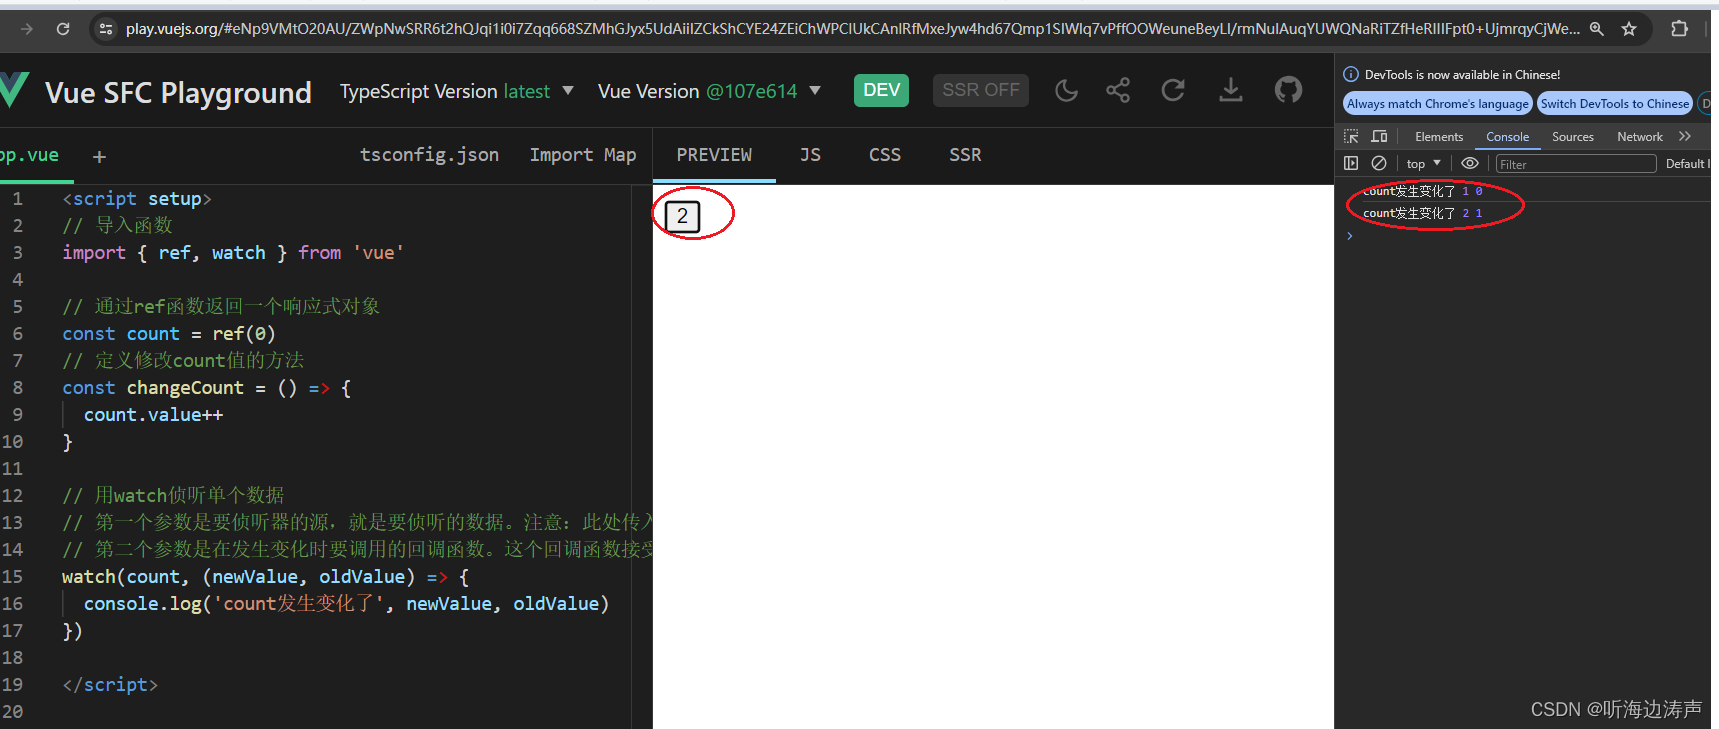Bookmark this page with the star

1629,29
